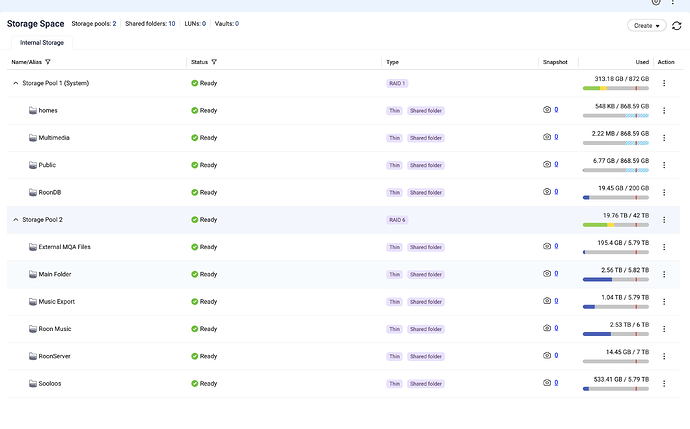Open the Create dropdown
Viewport: 690px width, 429px height.
(646, 26)
